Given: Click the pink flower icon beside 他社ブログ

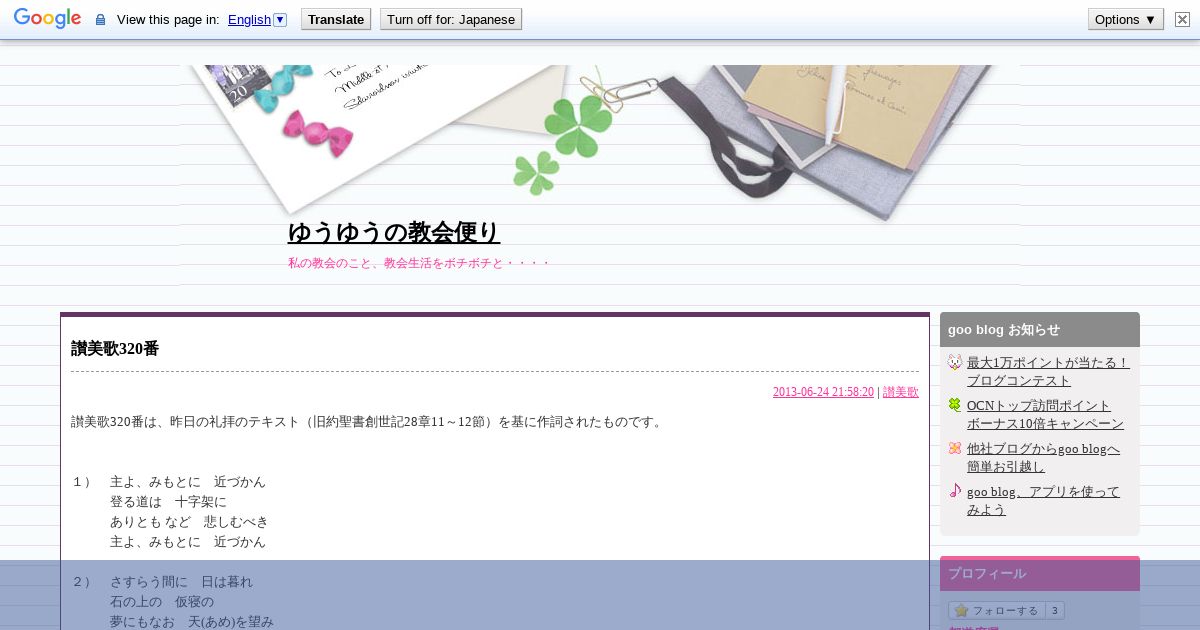Looking at the screenshot, I should pos(955,448).
